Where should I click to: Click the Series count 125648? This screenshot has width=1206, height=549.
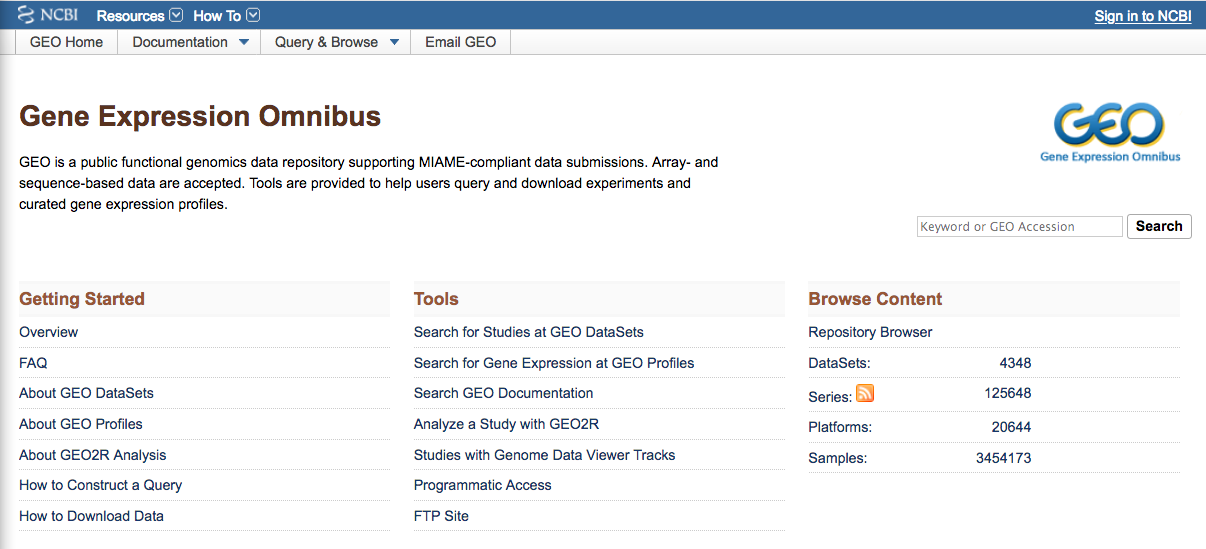click(x=1008, y=394)
